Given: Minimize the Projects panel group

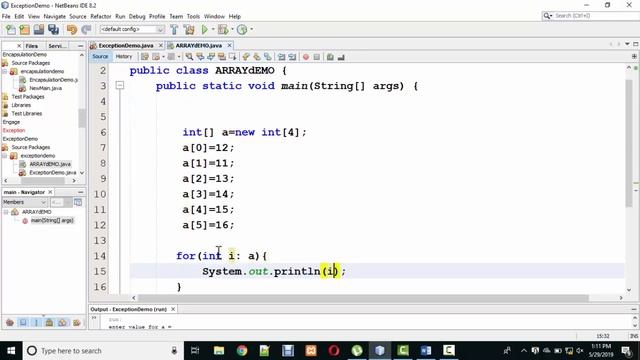Looking at the screenshot, I should pos(80,46).
